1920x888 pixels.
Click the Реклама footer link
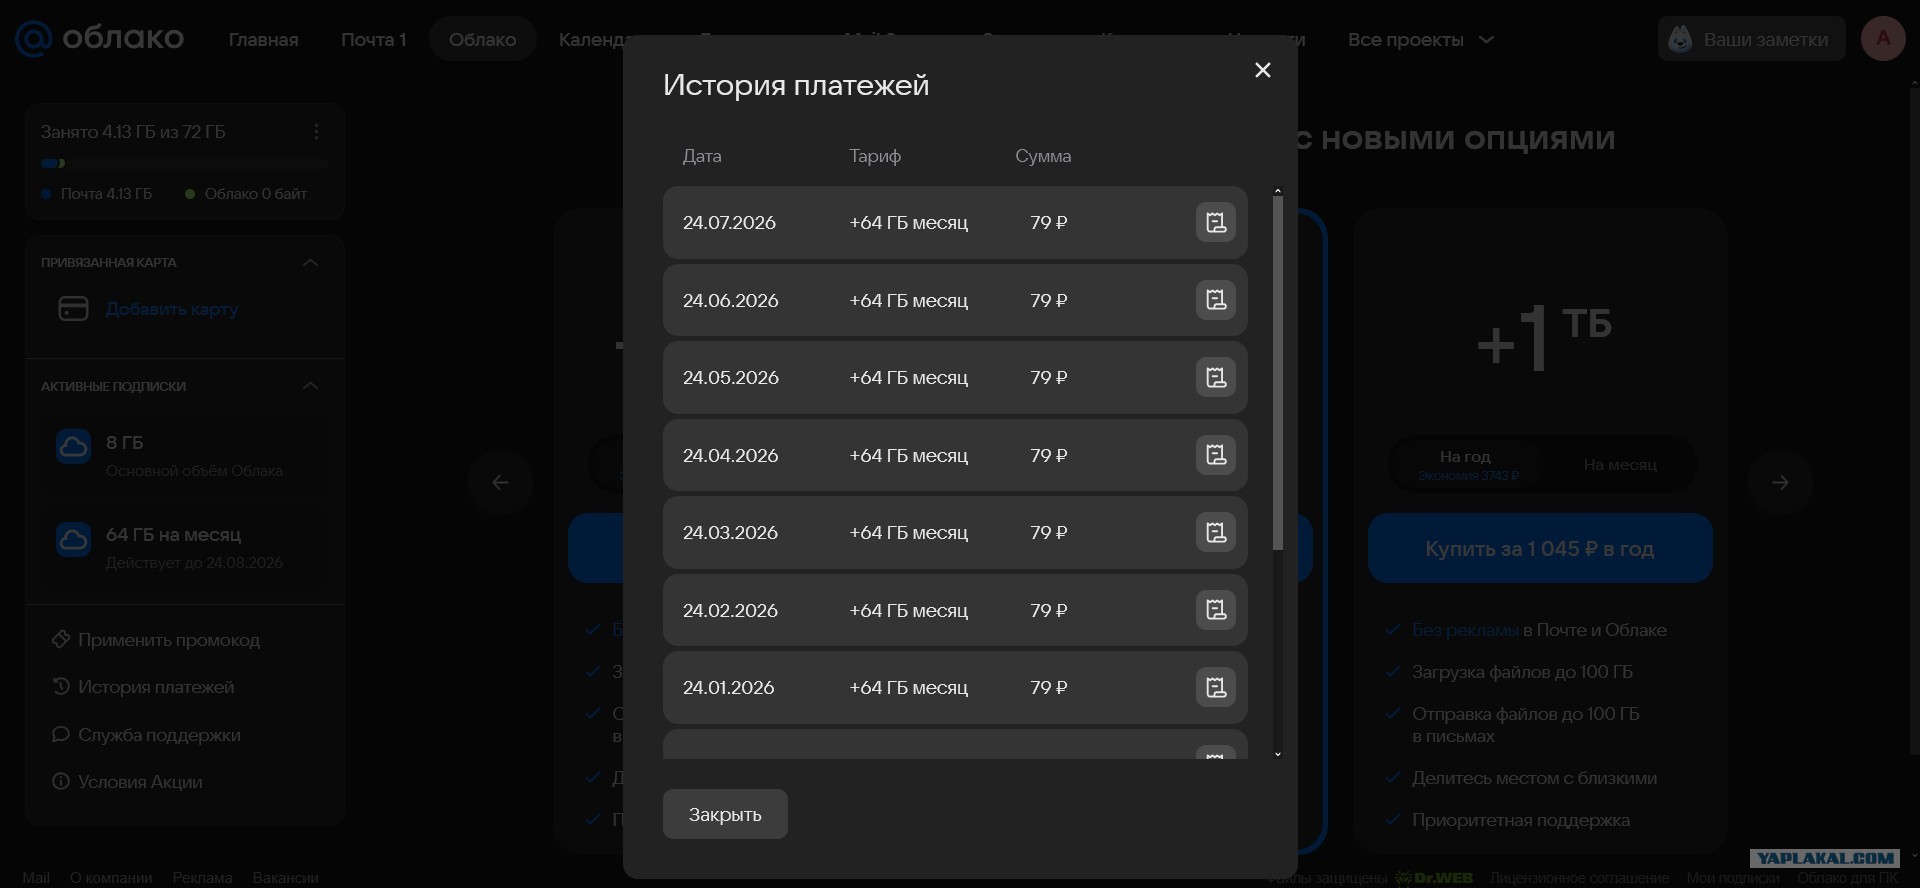[202, 877]
